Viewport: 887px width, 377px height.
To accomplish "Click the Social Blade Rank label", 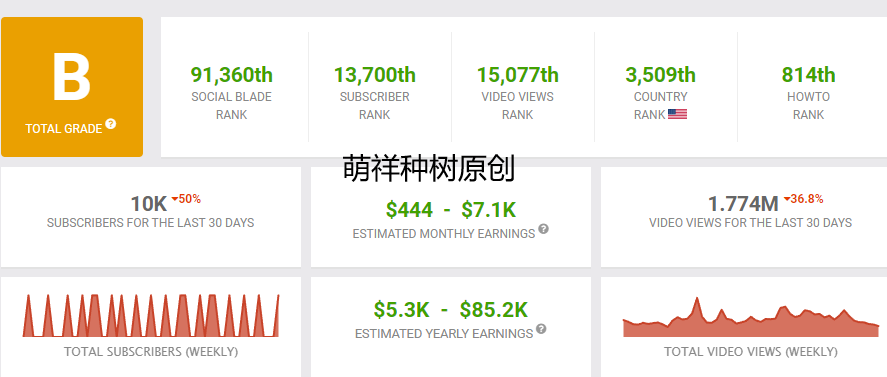I will point(231,106).
